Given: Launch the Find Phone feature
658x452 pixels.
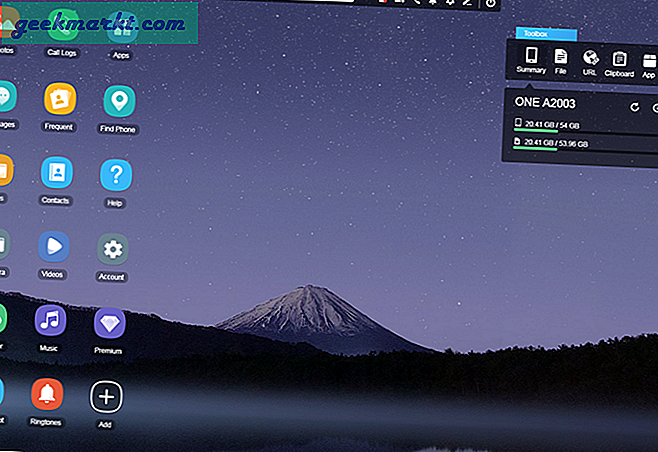Looking at the screenshot, I should (x=119, y=101).
